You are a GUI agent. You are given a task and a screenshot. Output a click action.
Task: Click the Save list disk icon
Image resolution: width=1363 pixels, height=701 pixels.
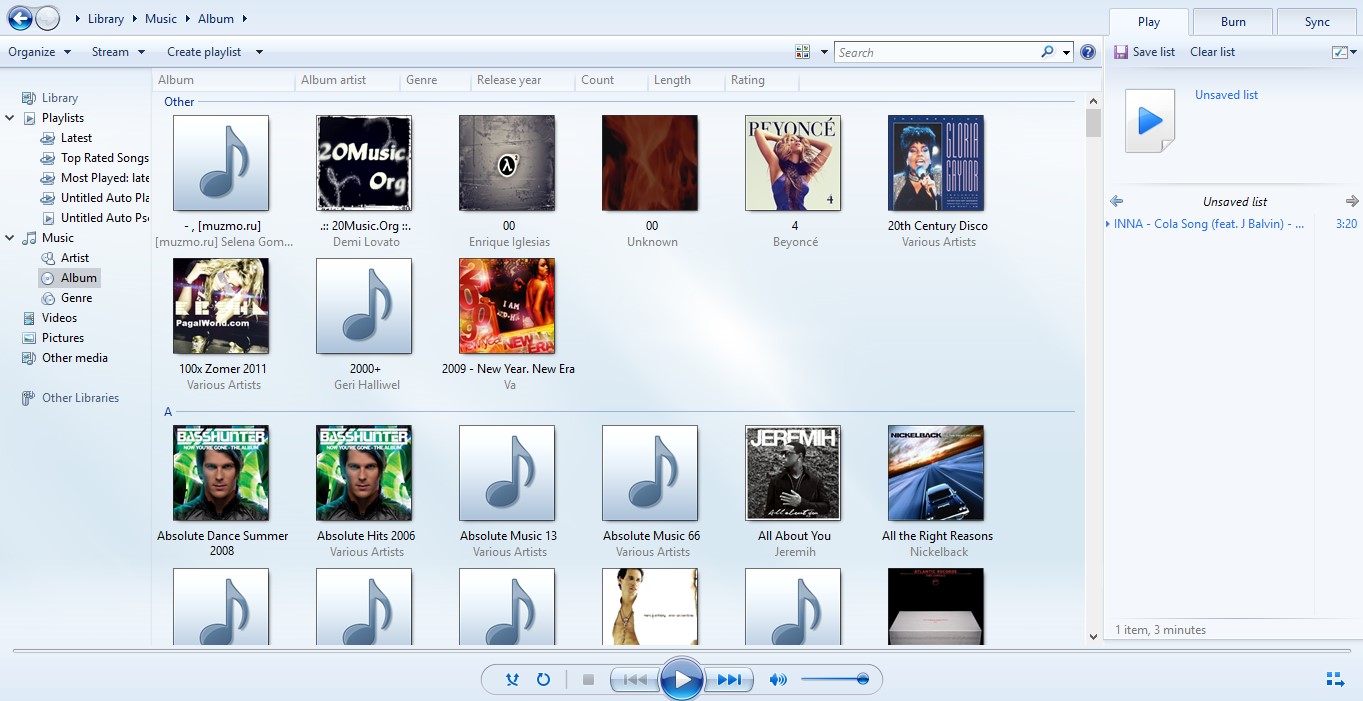coord(1121,52)
